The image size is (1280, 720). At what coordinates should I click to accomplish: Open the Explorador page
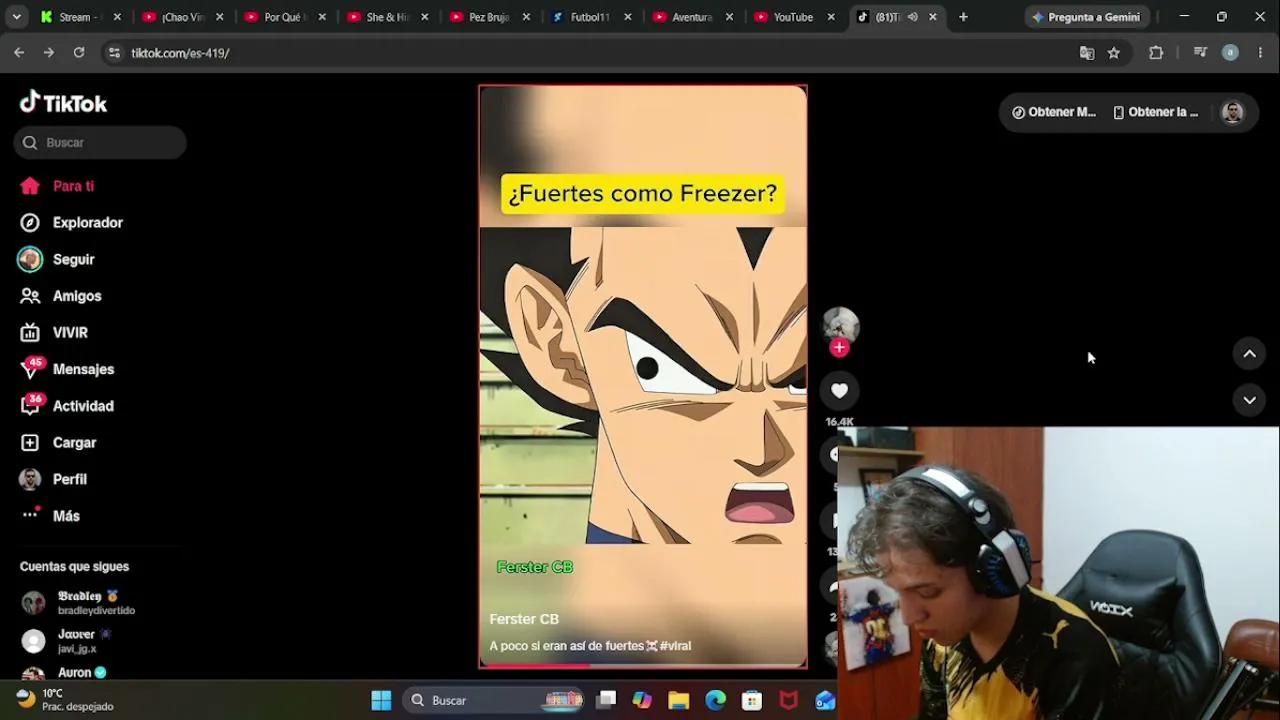[x=71, y=223]
